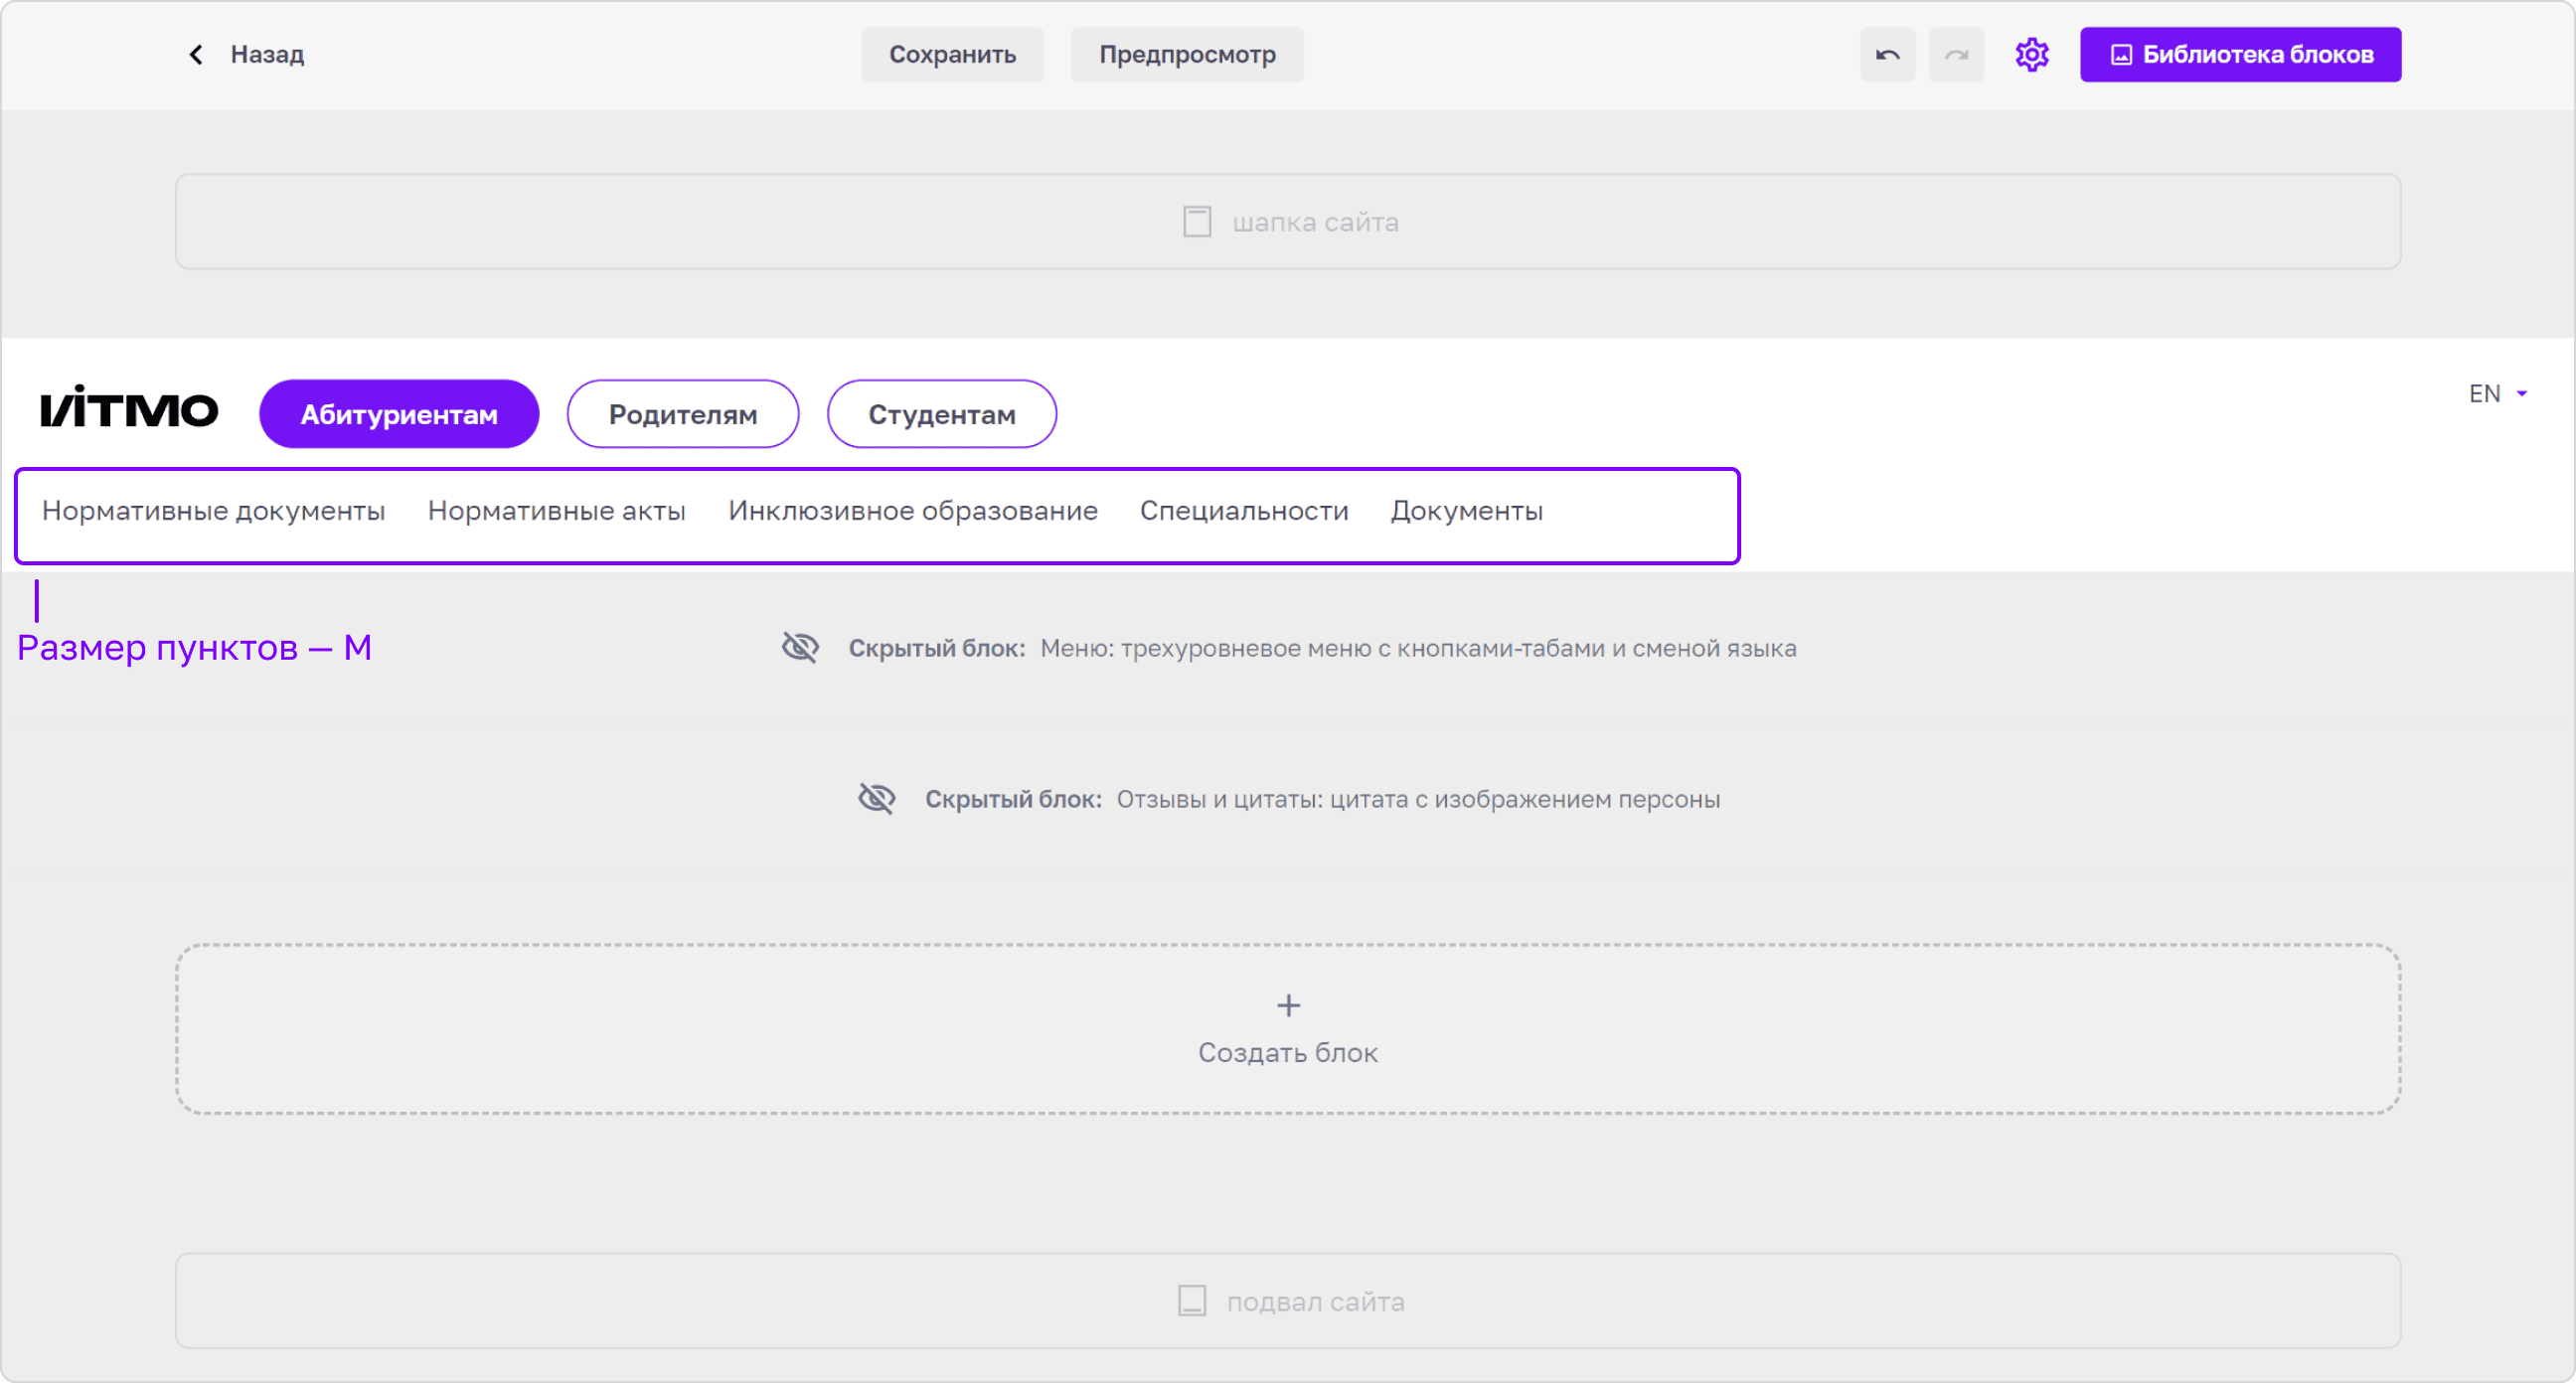The width and height of the screenshot is (2576, 1383).
Task: Click the Предпросмотр button
Action: click(x=1187, y=55)
